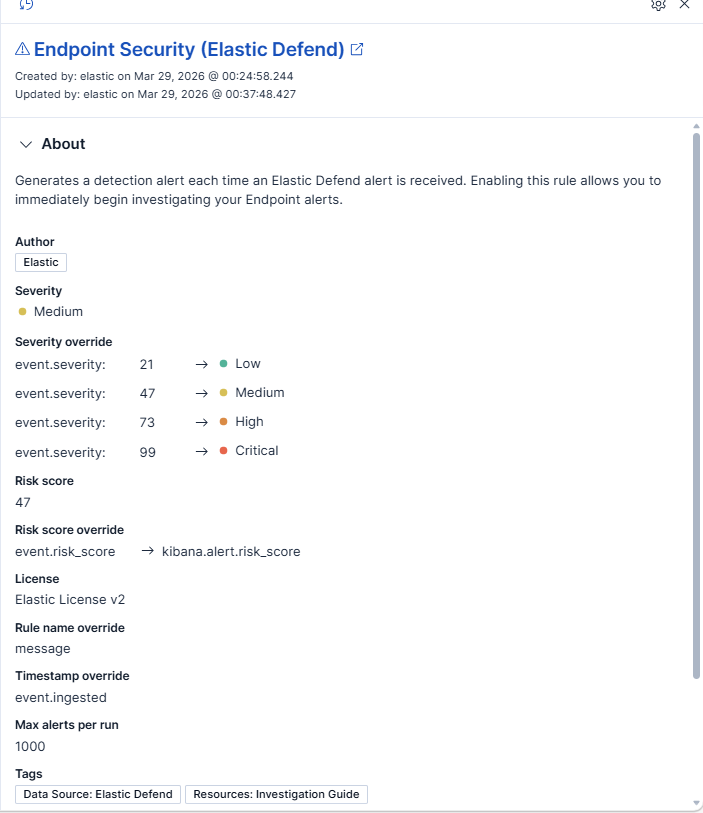Open the Endpoint Security (Elastic Defend) rule link
Screen dimensions: 703x813
point(189,49)
